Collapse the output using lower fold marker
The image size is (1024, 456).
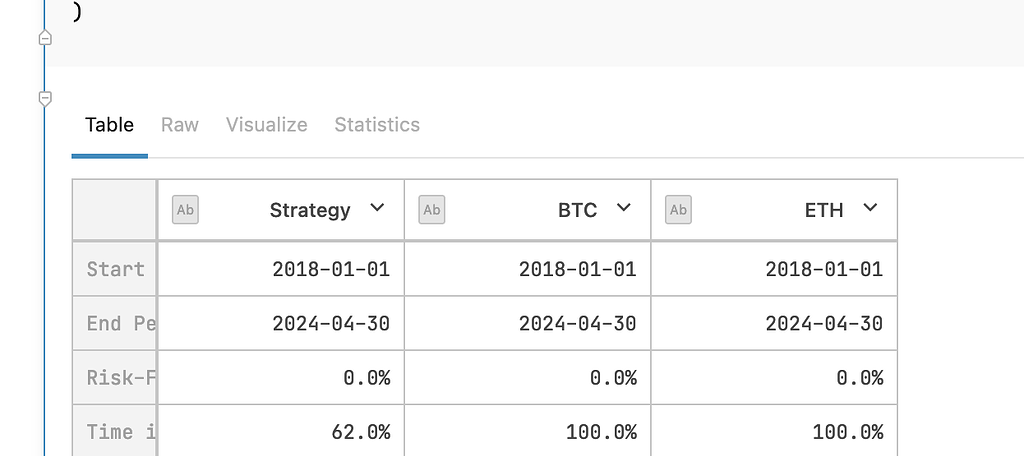click(45, 98)
